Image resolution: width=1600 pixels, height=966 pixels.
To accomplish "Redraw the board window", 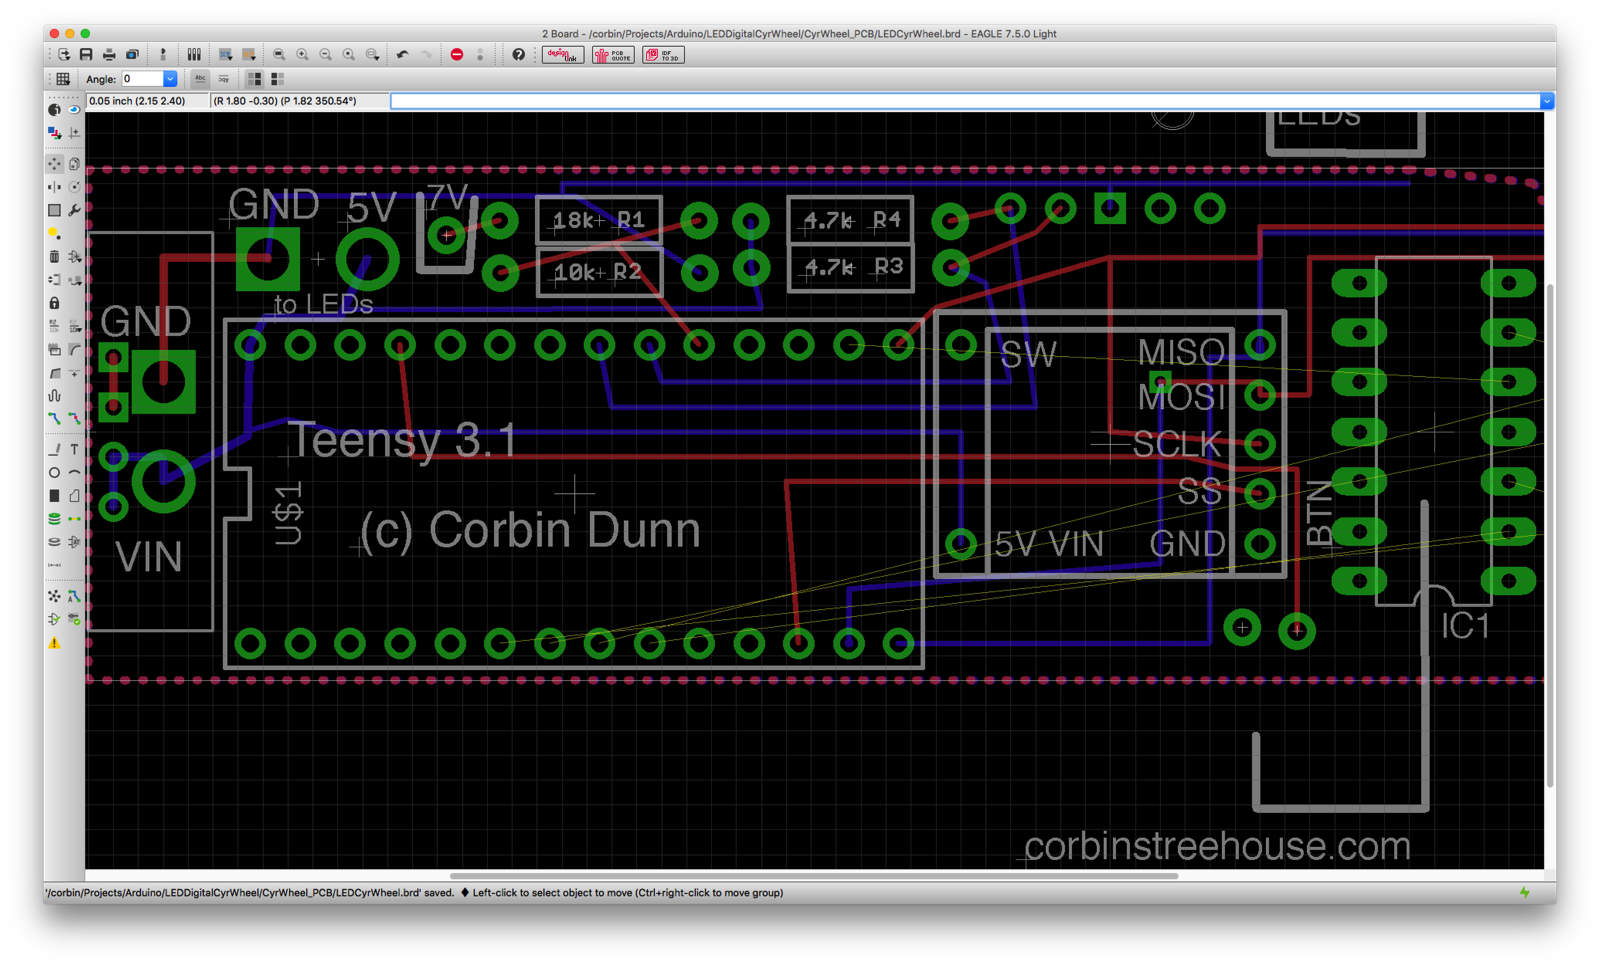I will coord(348,55).
